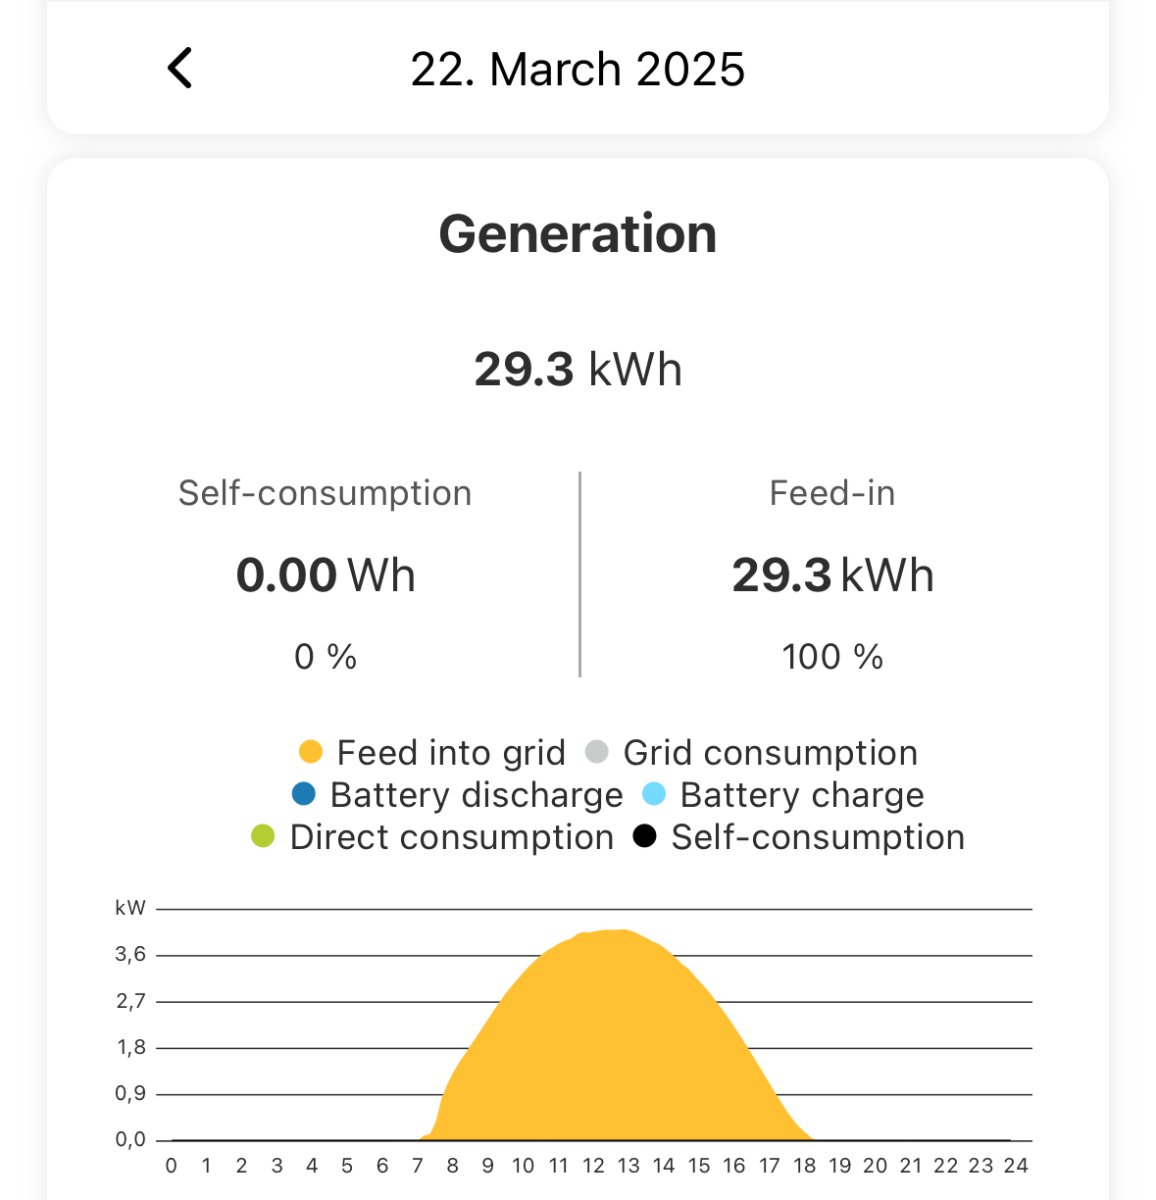
Task: Select hour 12 on the chart axis
Action: pyautogui.click(x=594, y=1165)
